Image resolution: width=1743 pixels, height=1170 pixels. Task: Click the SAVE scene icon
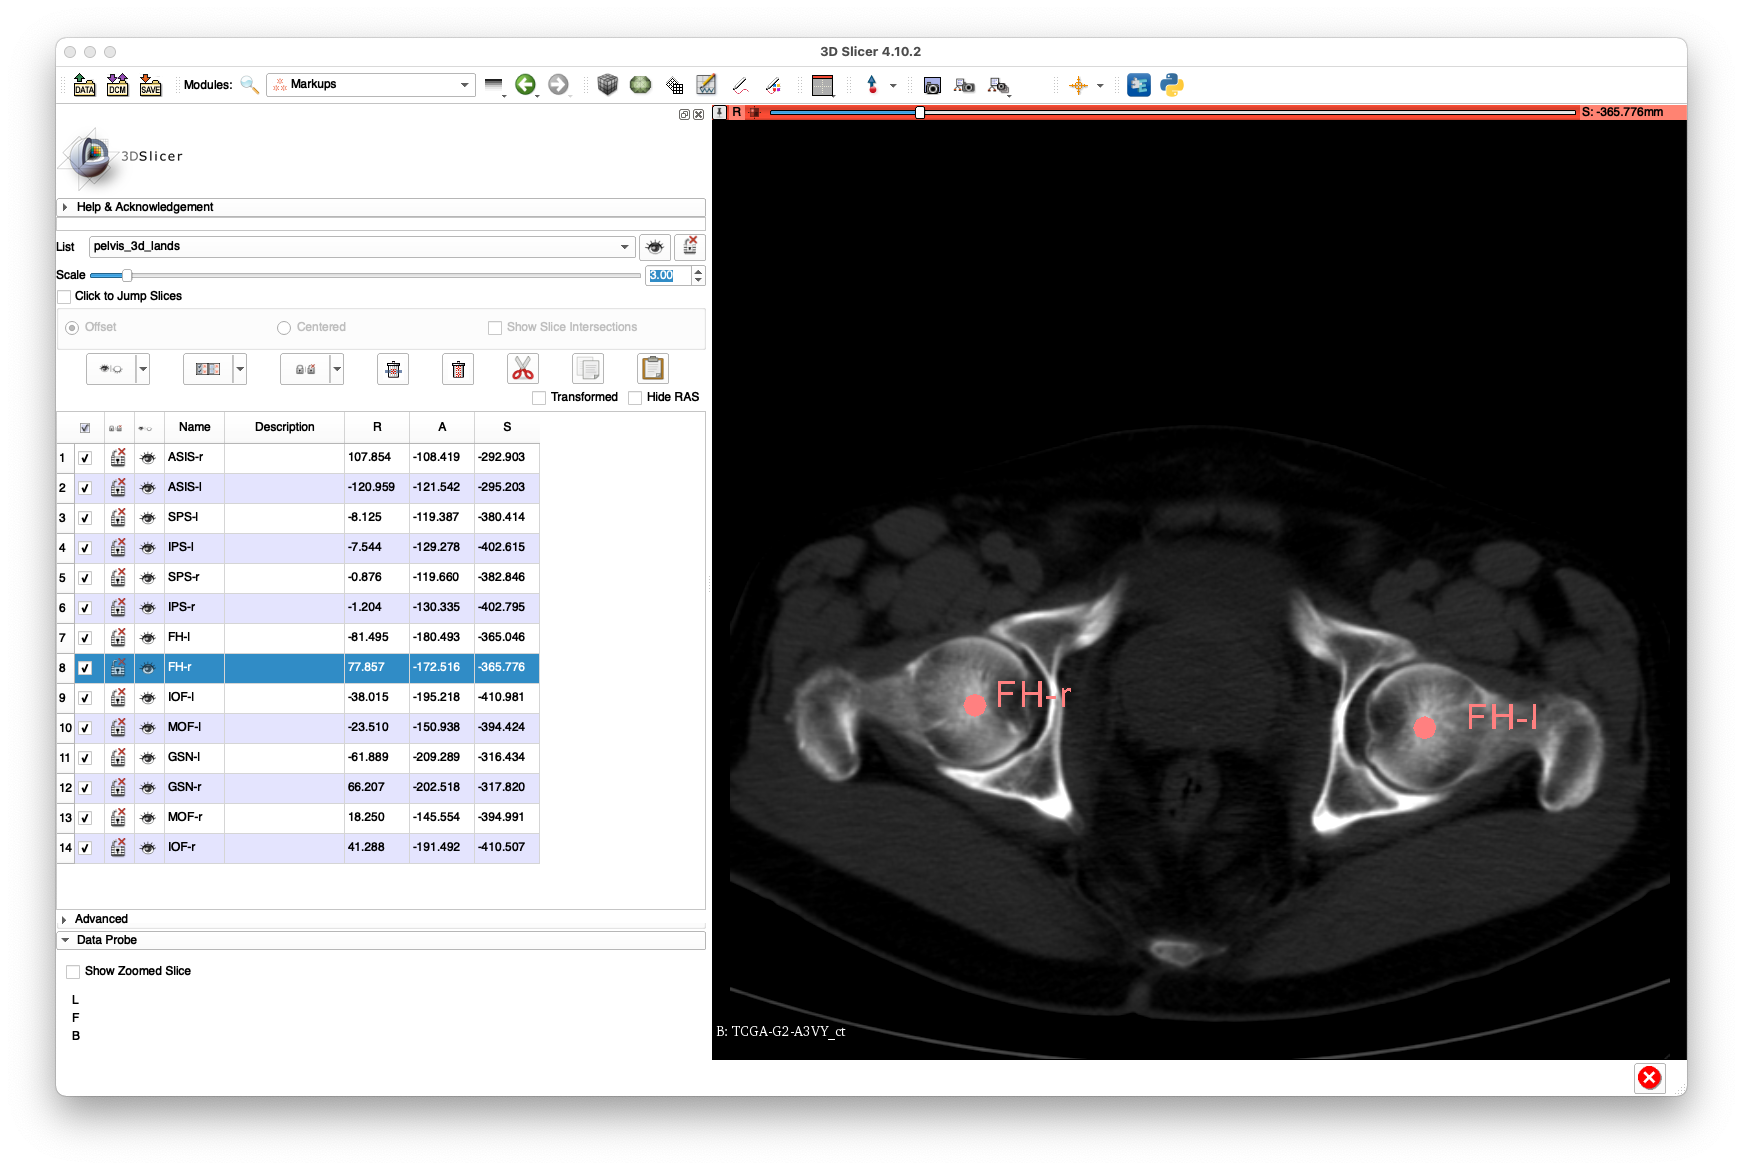coord(151,85)
